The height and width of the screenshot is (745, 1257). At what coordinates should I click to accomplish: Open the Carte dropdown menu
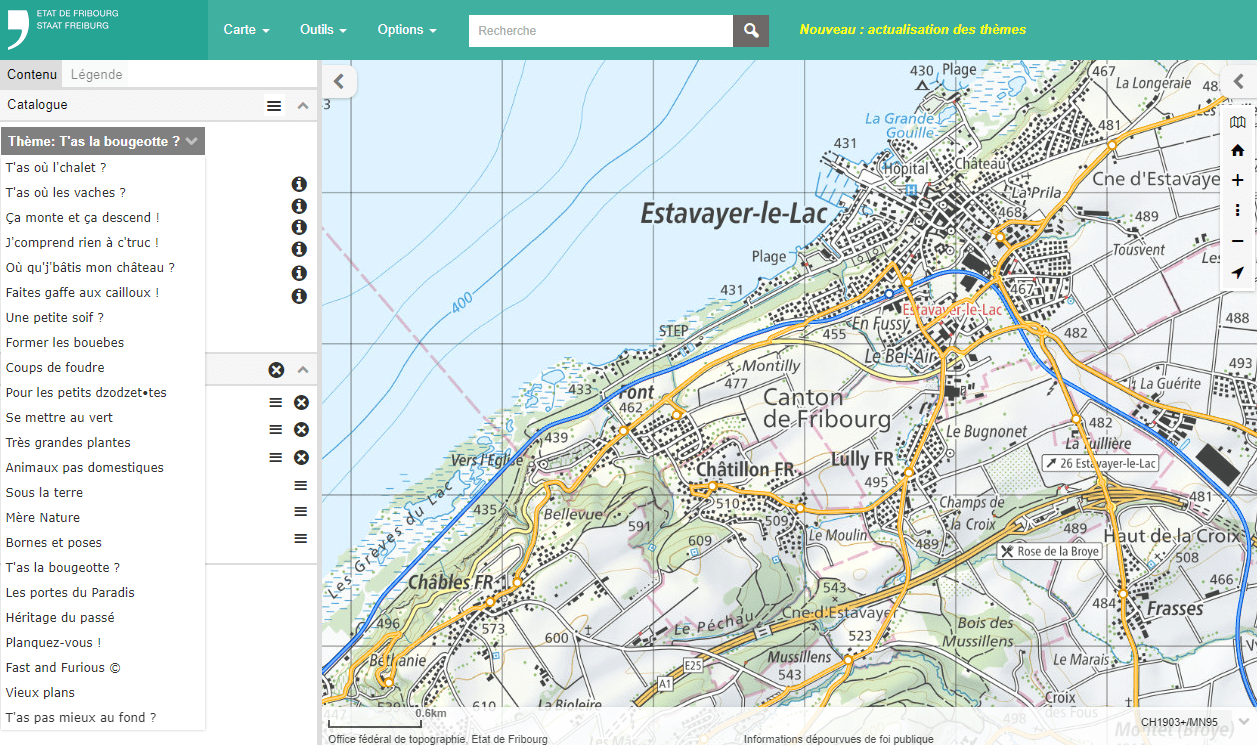point(246,30)
